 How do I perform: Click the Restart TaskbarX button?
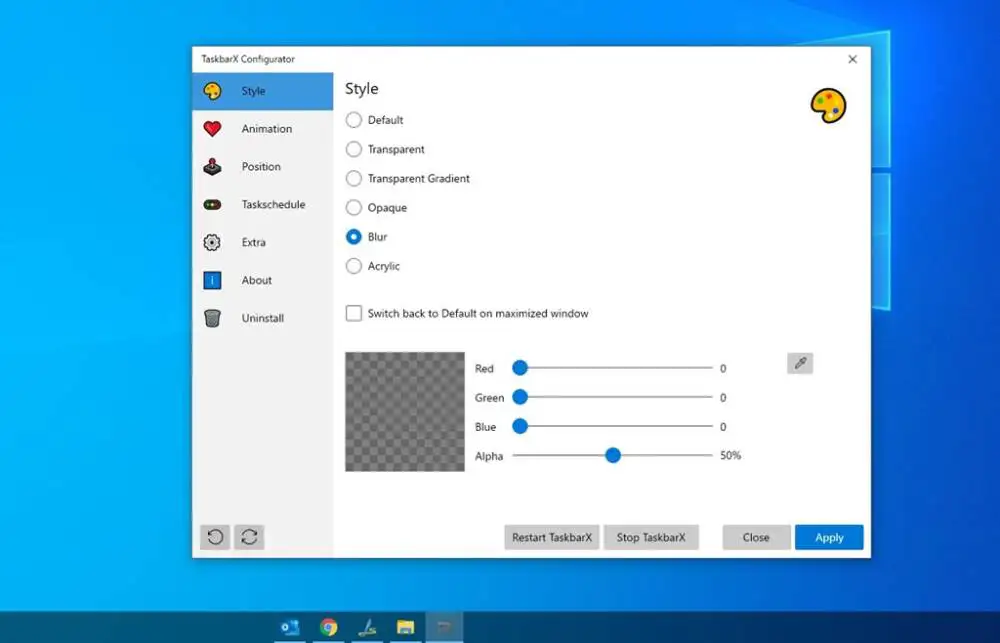click(x=552, y=537)
